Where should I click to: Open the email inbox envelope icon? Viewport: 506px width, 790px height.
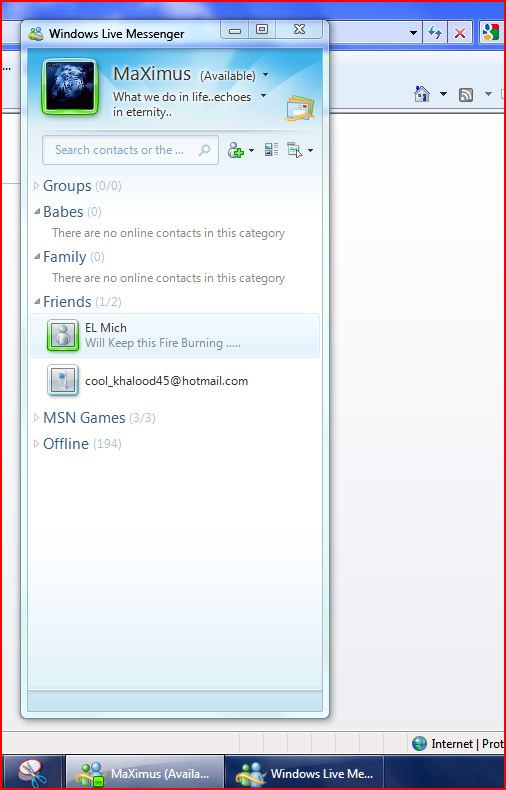tap(299, 108)
